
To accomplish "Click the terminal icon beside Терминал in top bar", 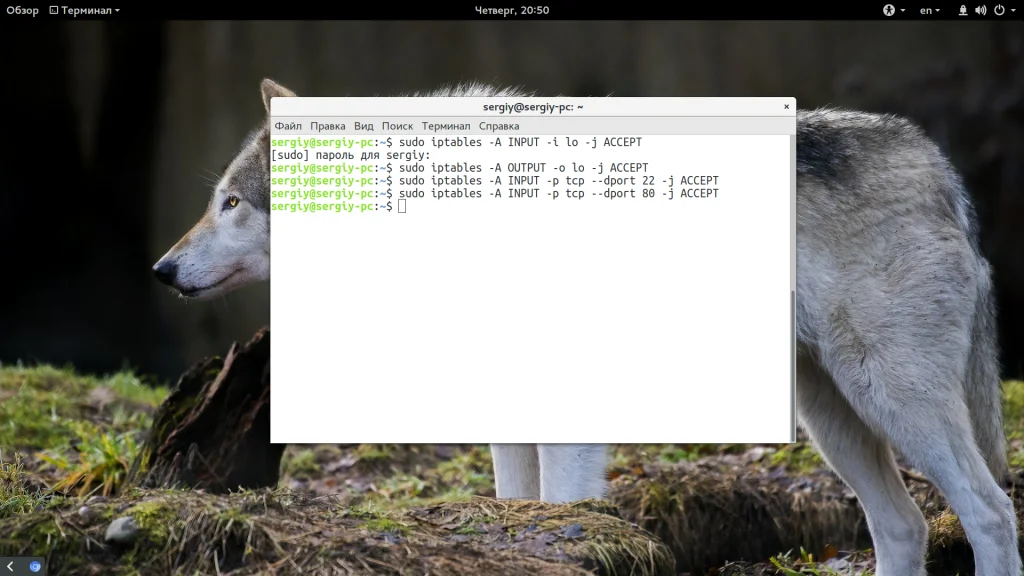I will click(54, 10).
